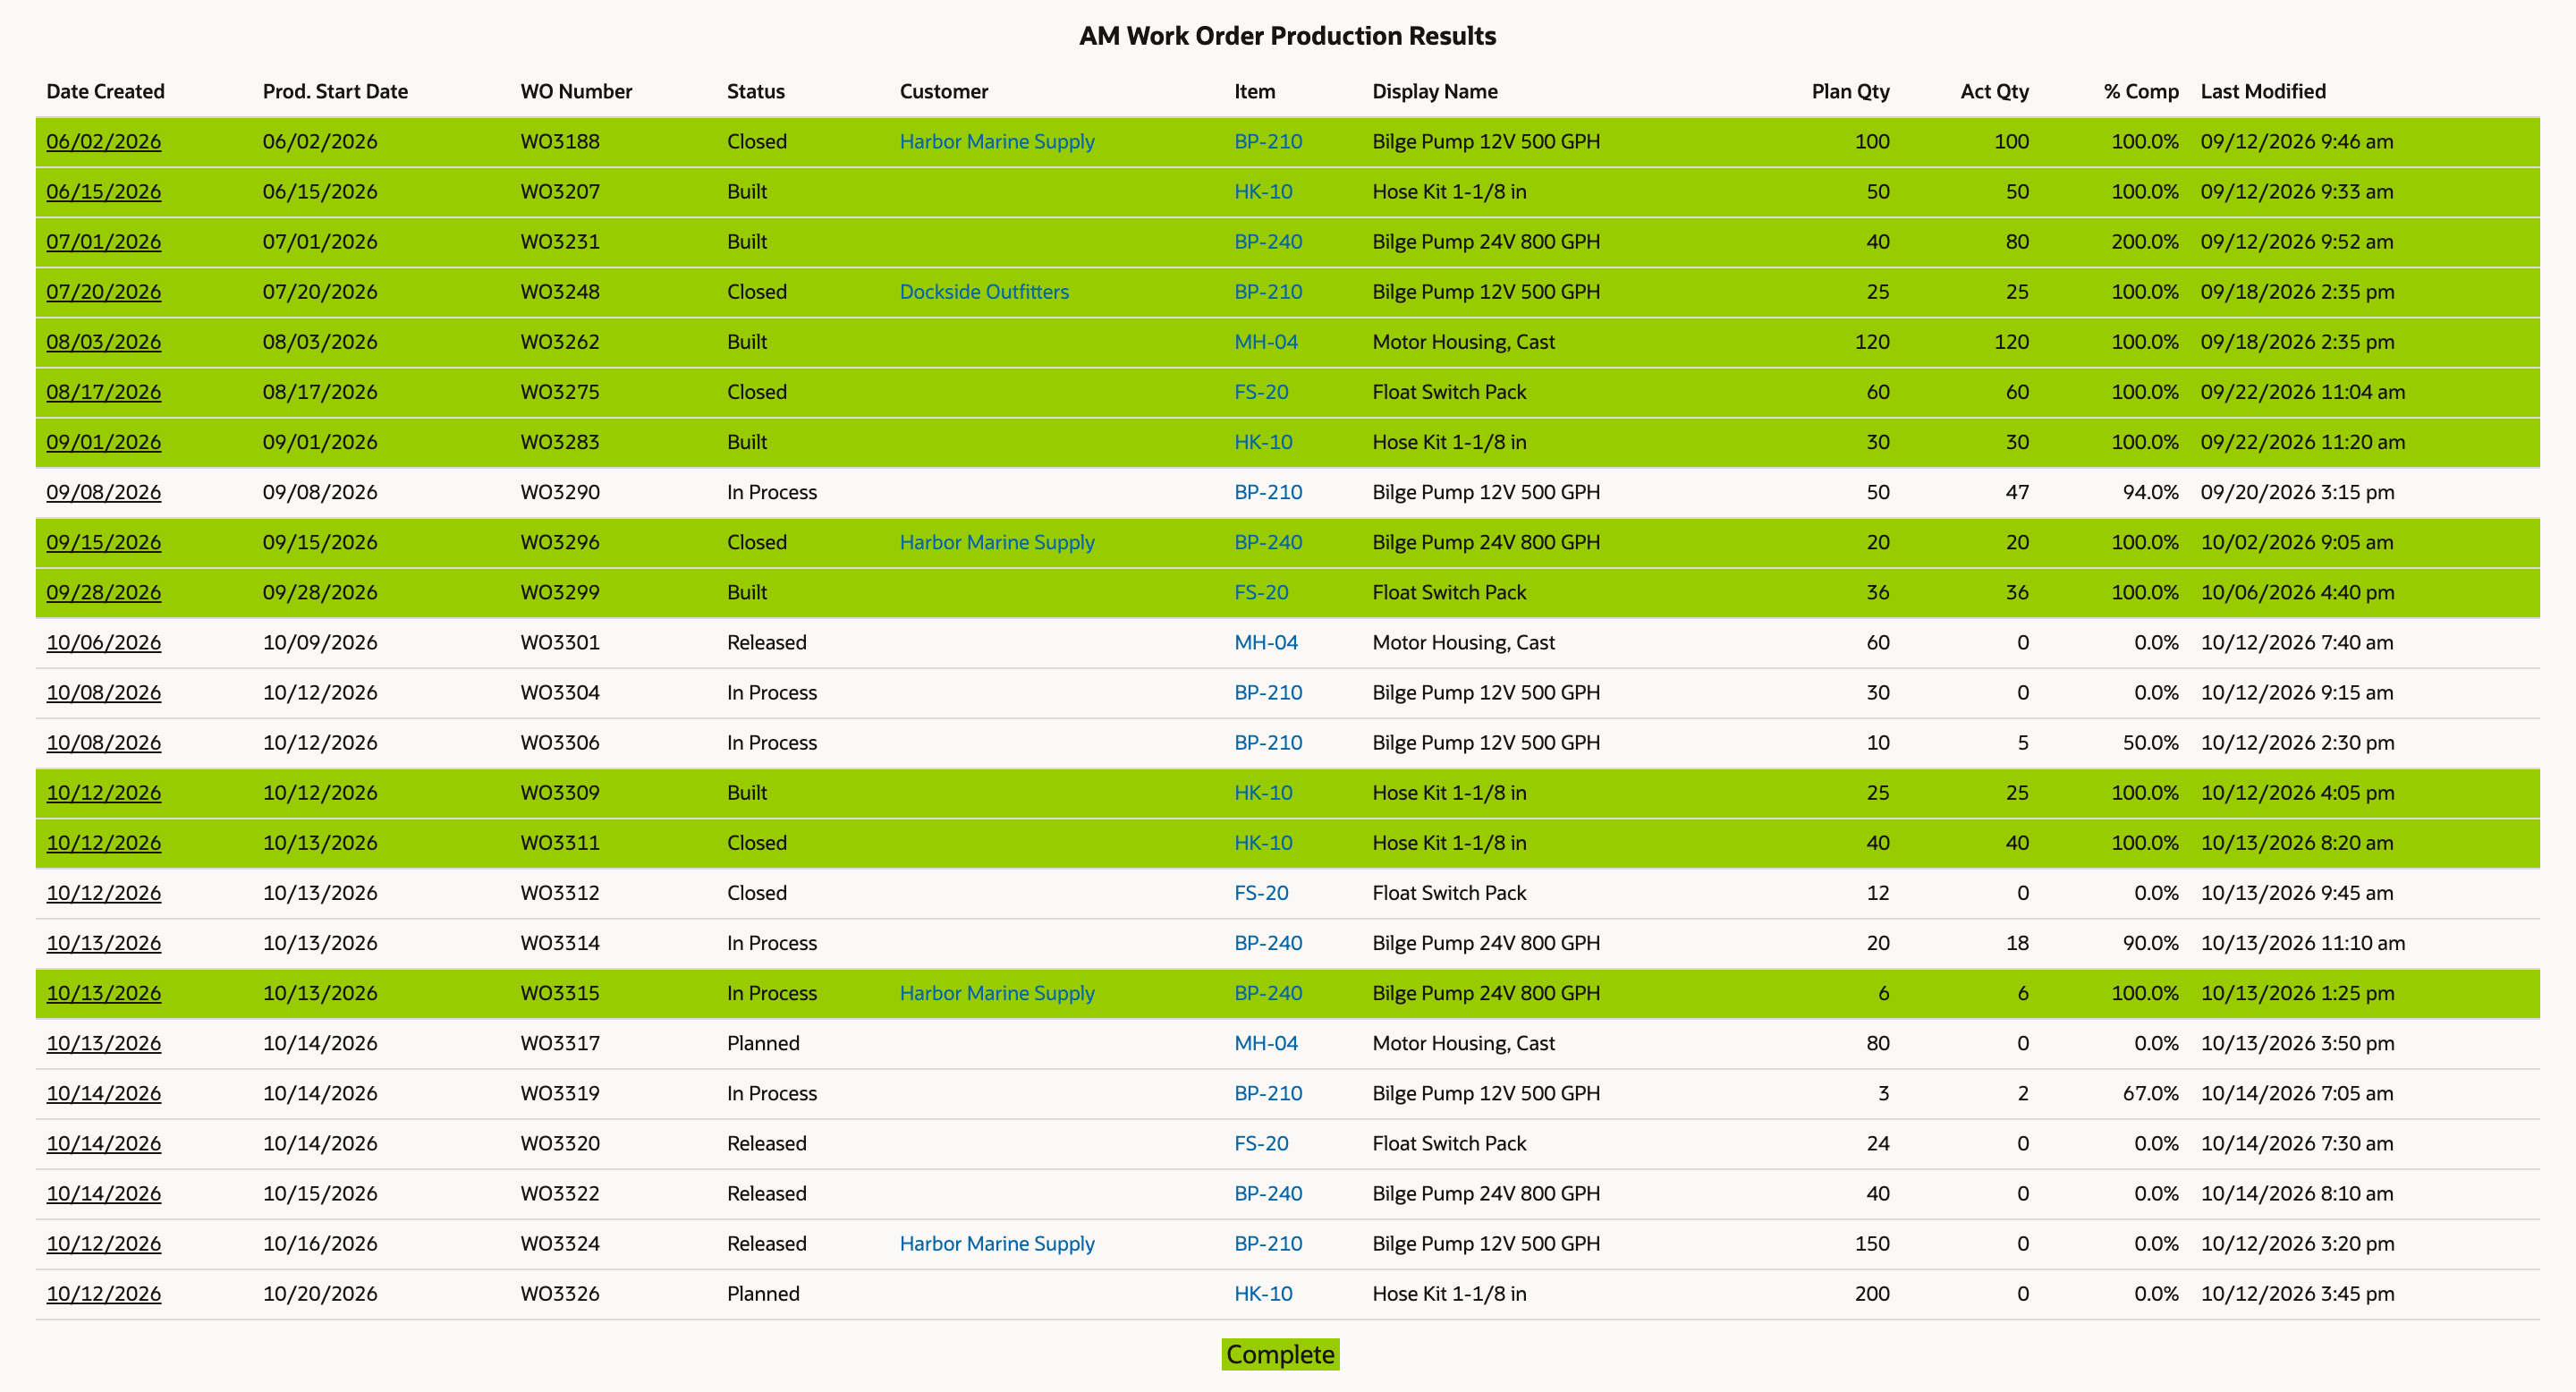Open the 06/02/2026 date link for WO3188
Image resolution: width=2576 pixels, height=1392 pixels.
pos(103,141)
